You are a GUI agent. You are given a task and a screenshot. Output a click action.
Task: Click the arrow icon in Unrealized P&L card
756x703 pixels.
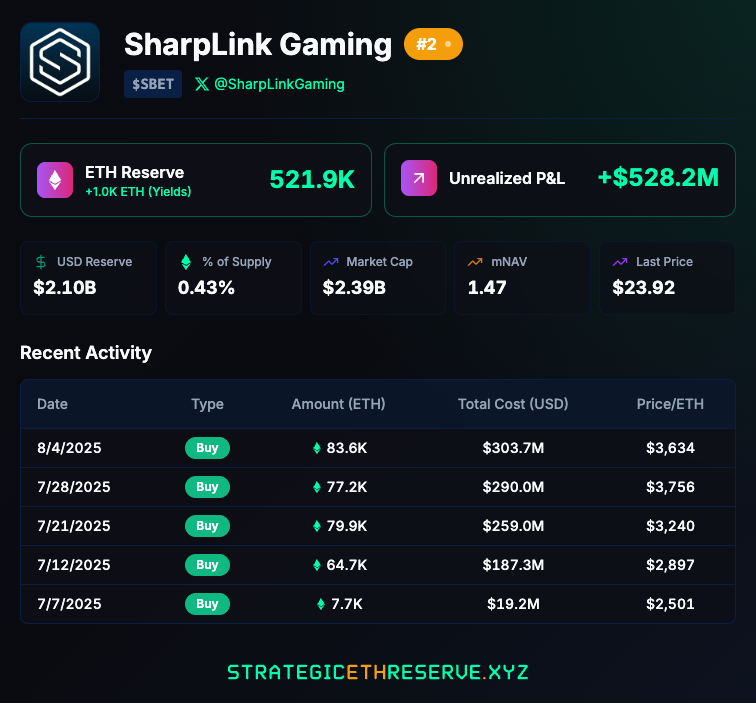[418, 178]
